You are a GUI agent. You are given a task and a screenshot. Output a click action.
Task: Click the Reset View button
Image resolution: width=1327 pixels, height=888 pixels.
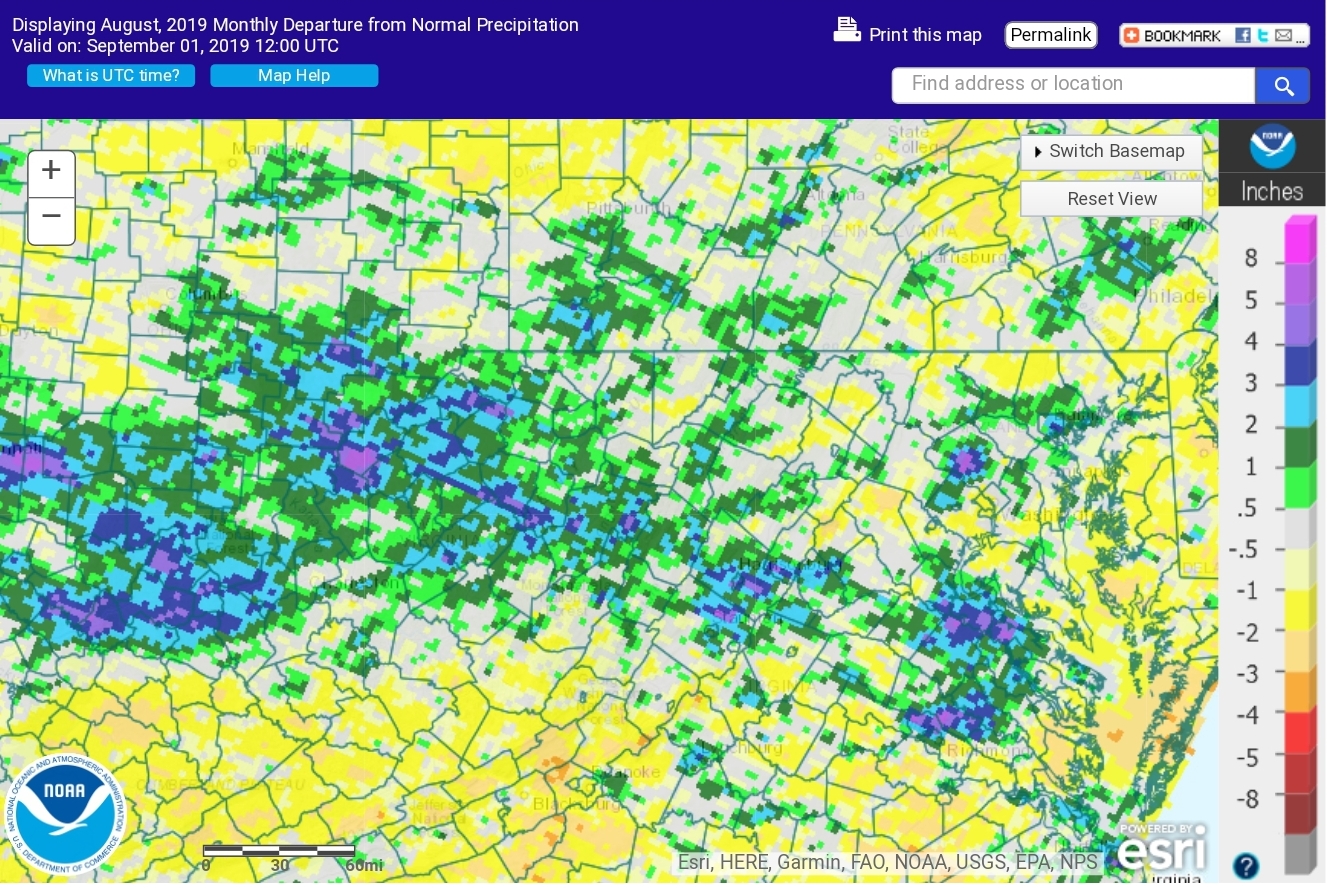pyautogui.click(x=1111, y=199)
